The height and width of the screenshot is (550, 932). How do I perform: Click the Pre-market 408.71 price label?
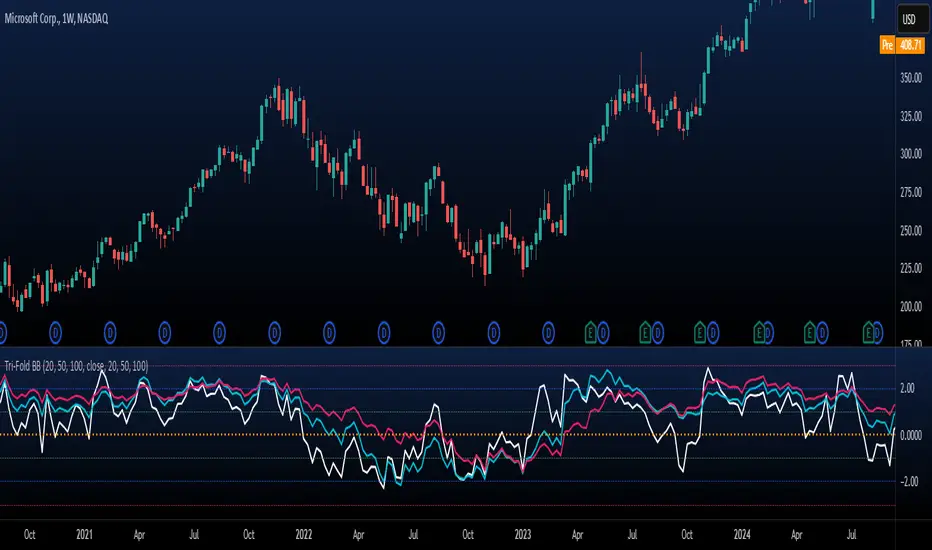tap(902, 45)
